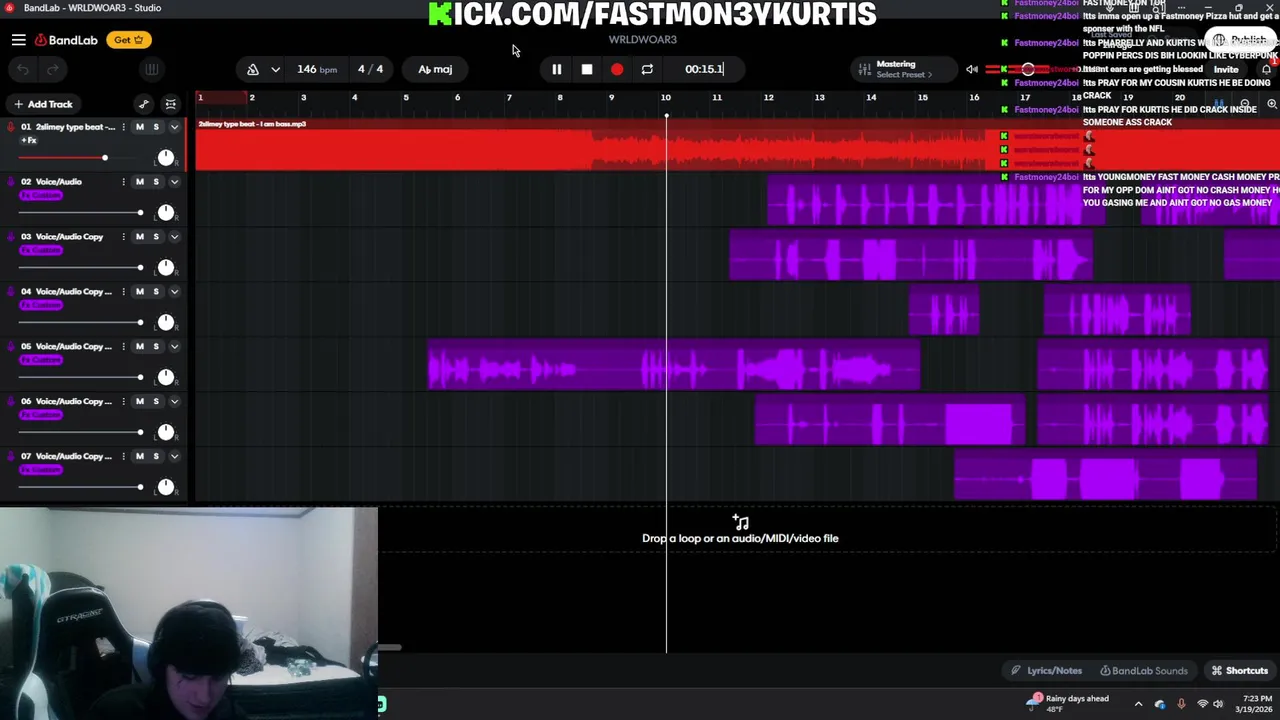Image resolution: width=1280 pixels, height=720 pixels.
Task: Click the Add Track button
Action: (42, 104)
